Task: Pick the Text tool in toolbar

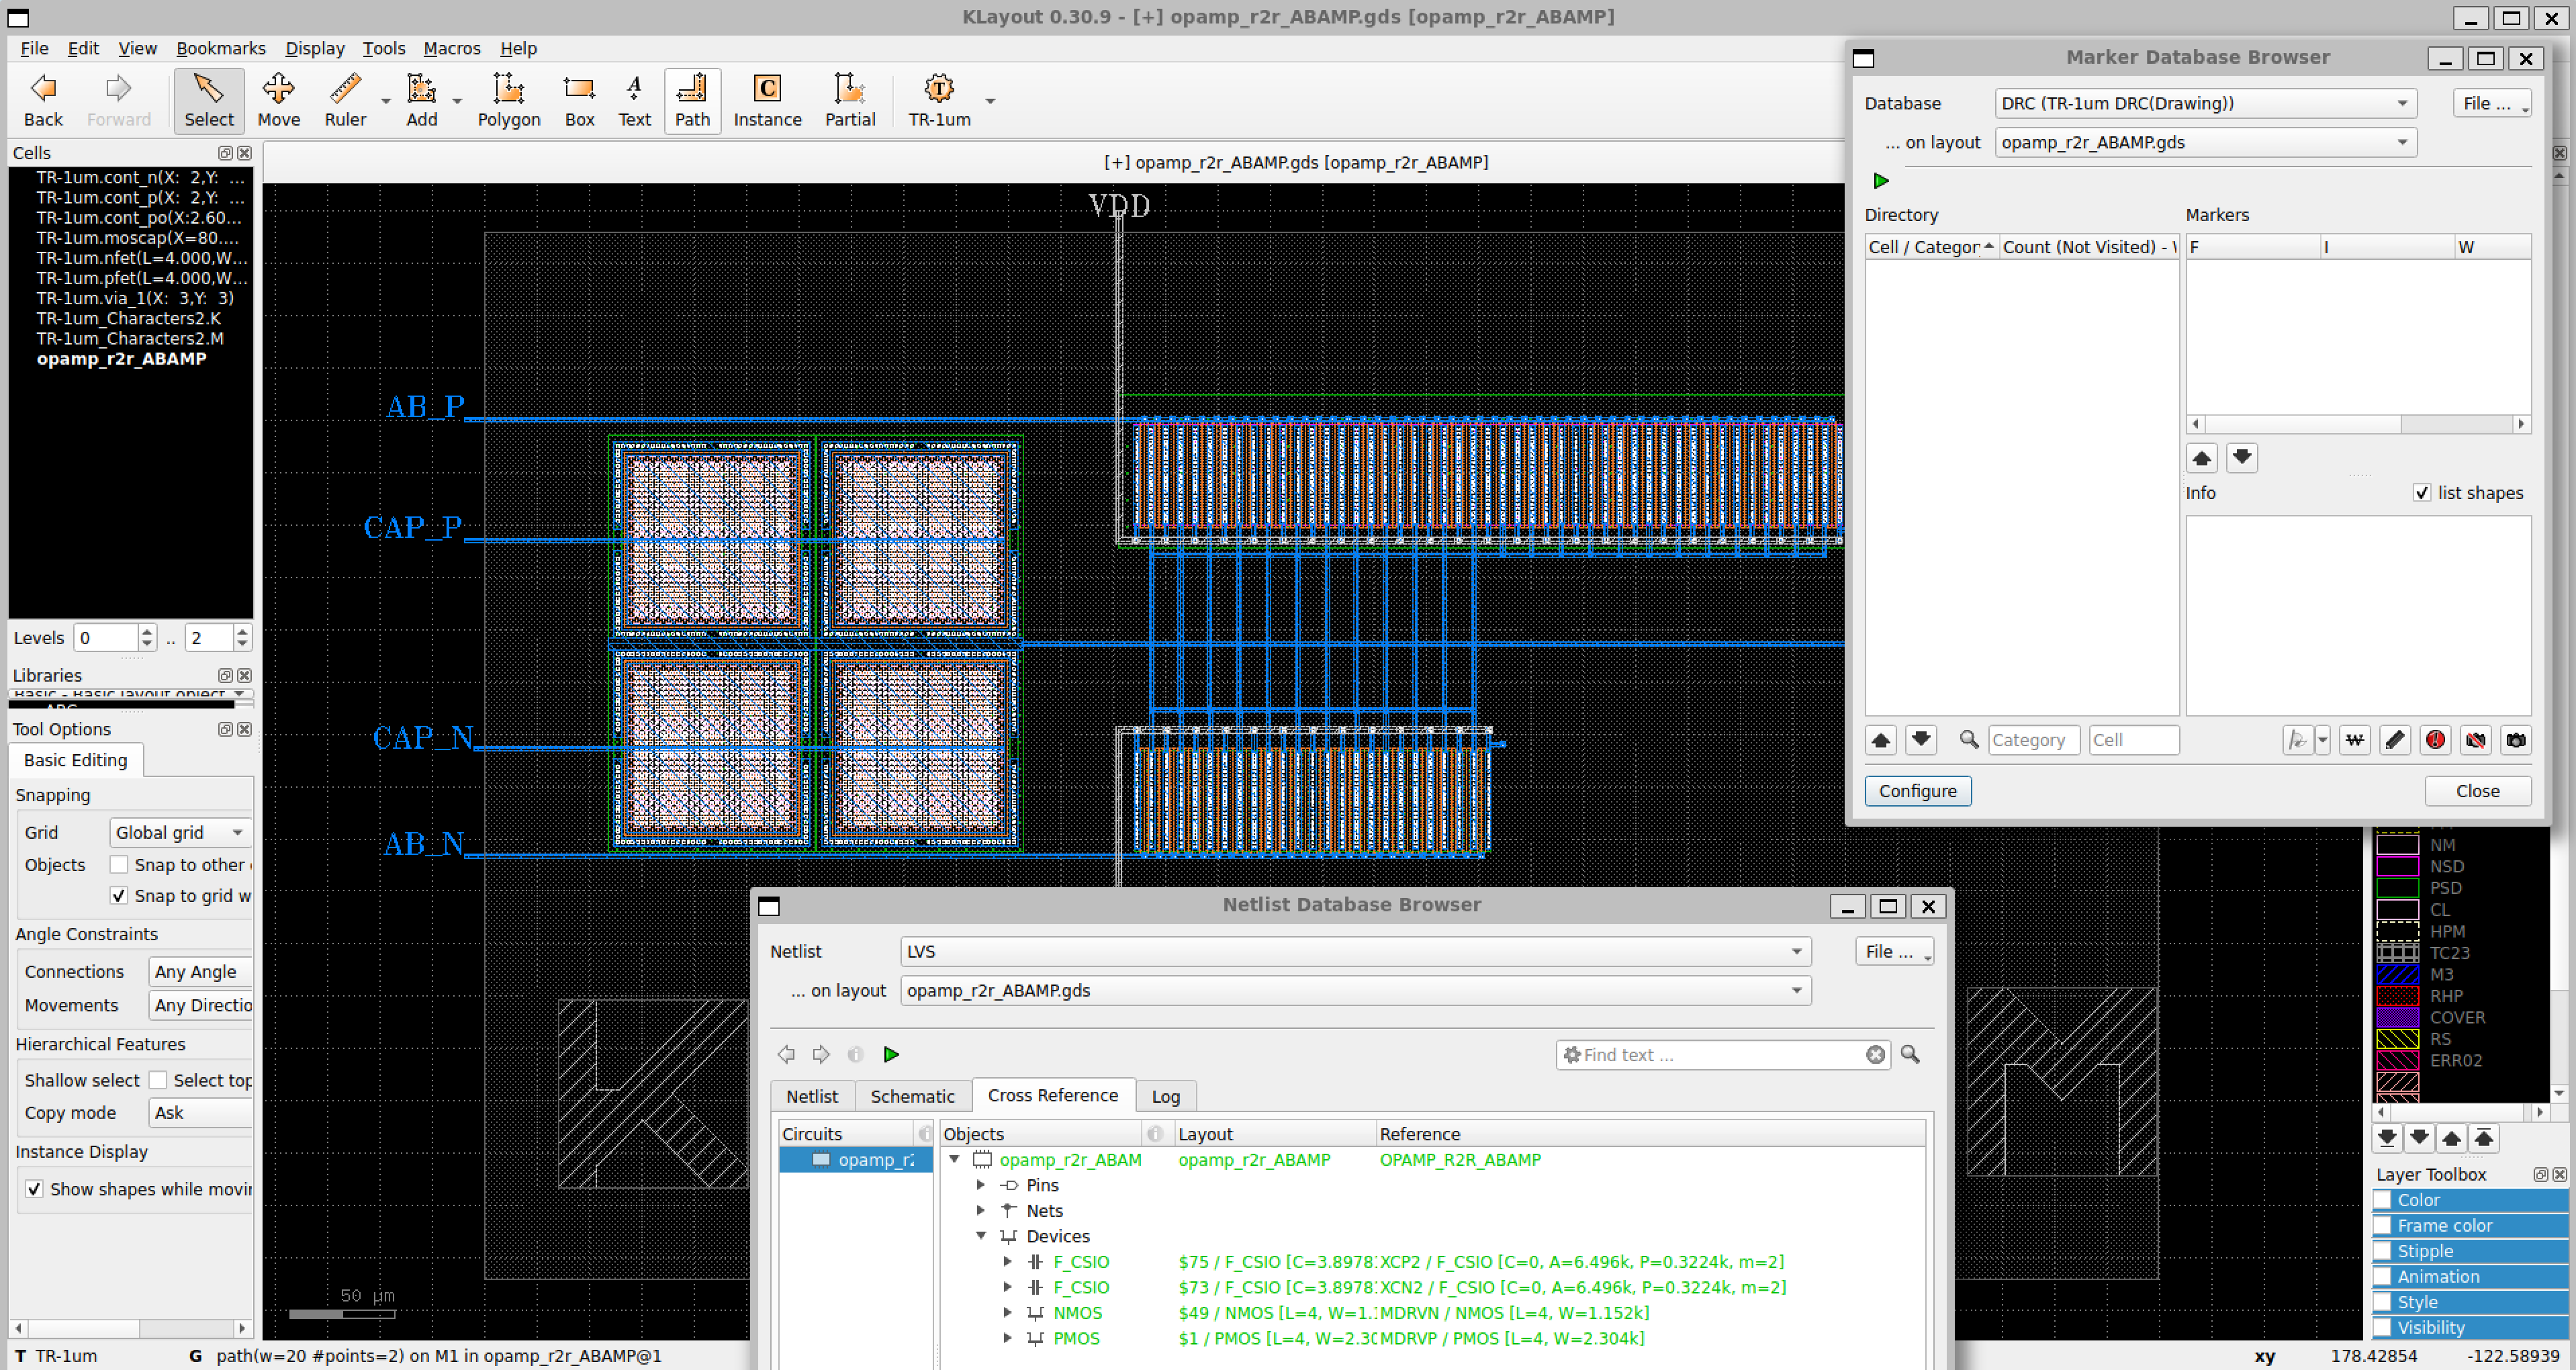Action: pos(634,101)
